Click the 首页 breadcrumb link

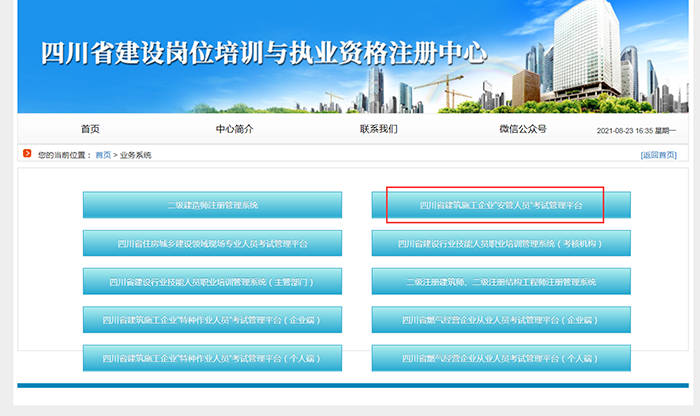click(103, 155)
